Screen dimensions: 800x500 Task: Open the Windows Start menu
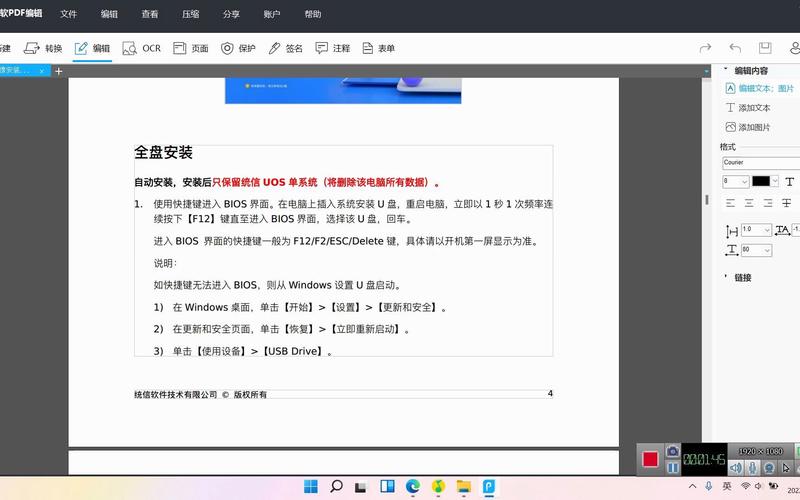310,486
